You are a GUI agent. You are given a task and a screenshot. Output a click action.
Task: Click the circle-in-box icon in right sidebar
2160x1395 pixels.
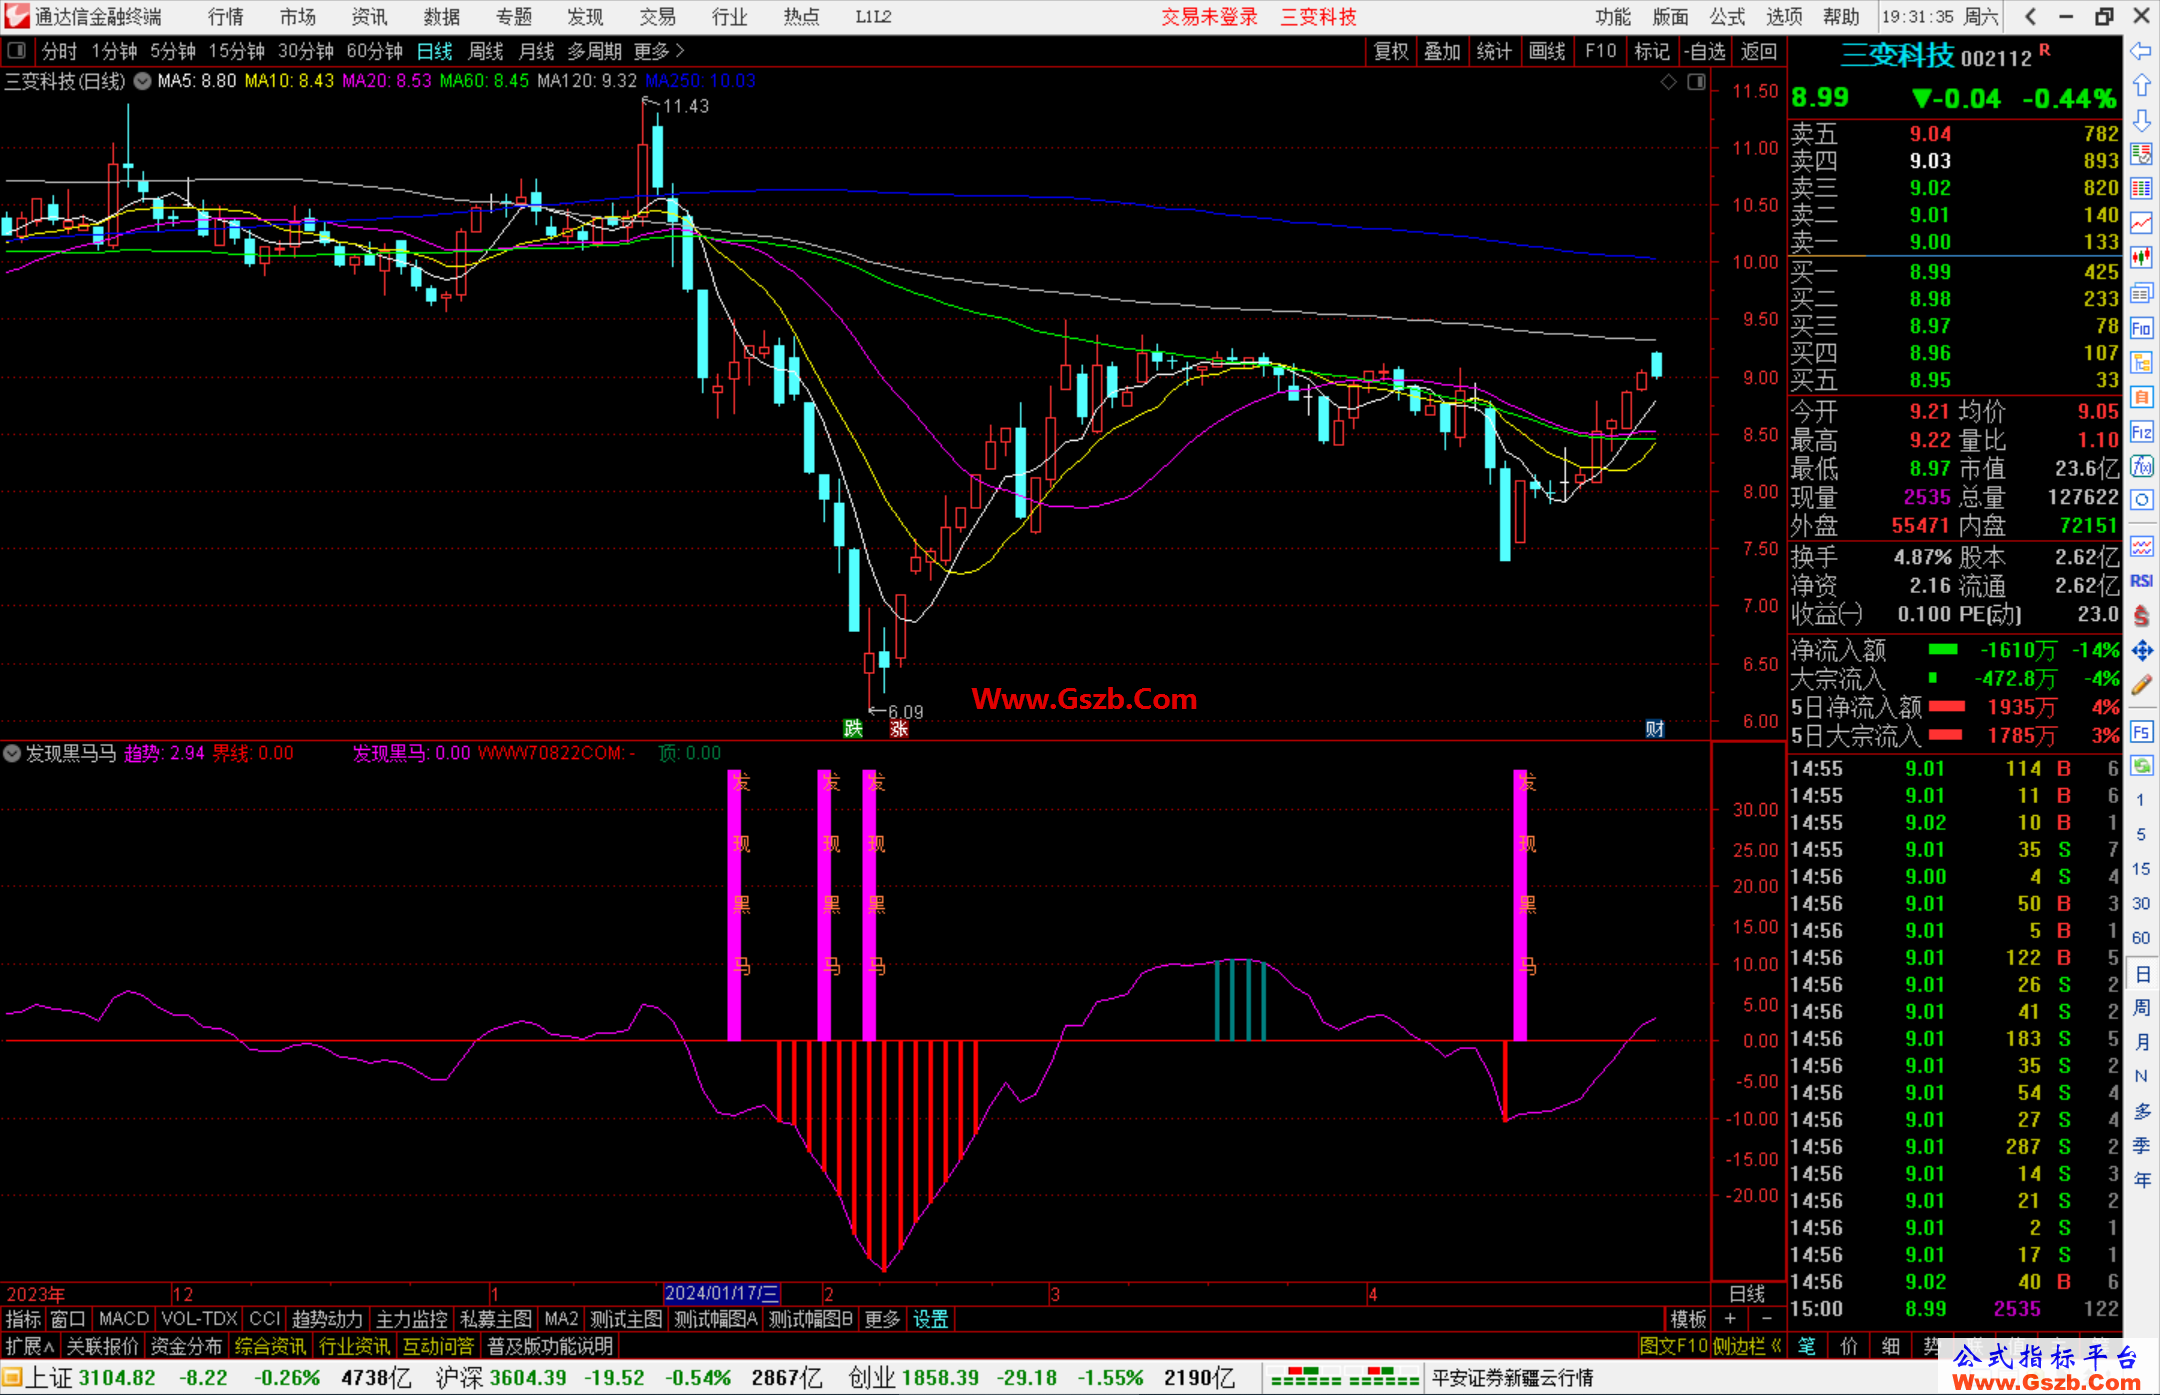click(2141, 500)
